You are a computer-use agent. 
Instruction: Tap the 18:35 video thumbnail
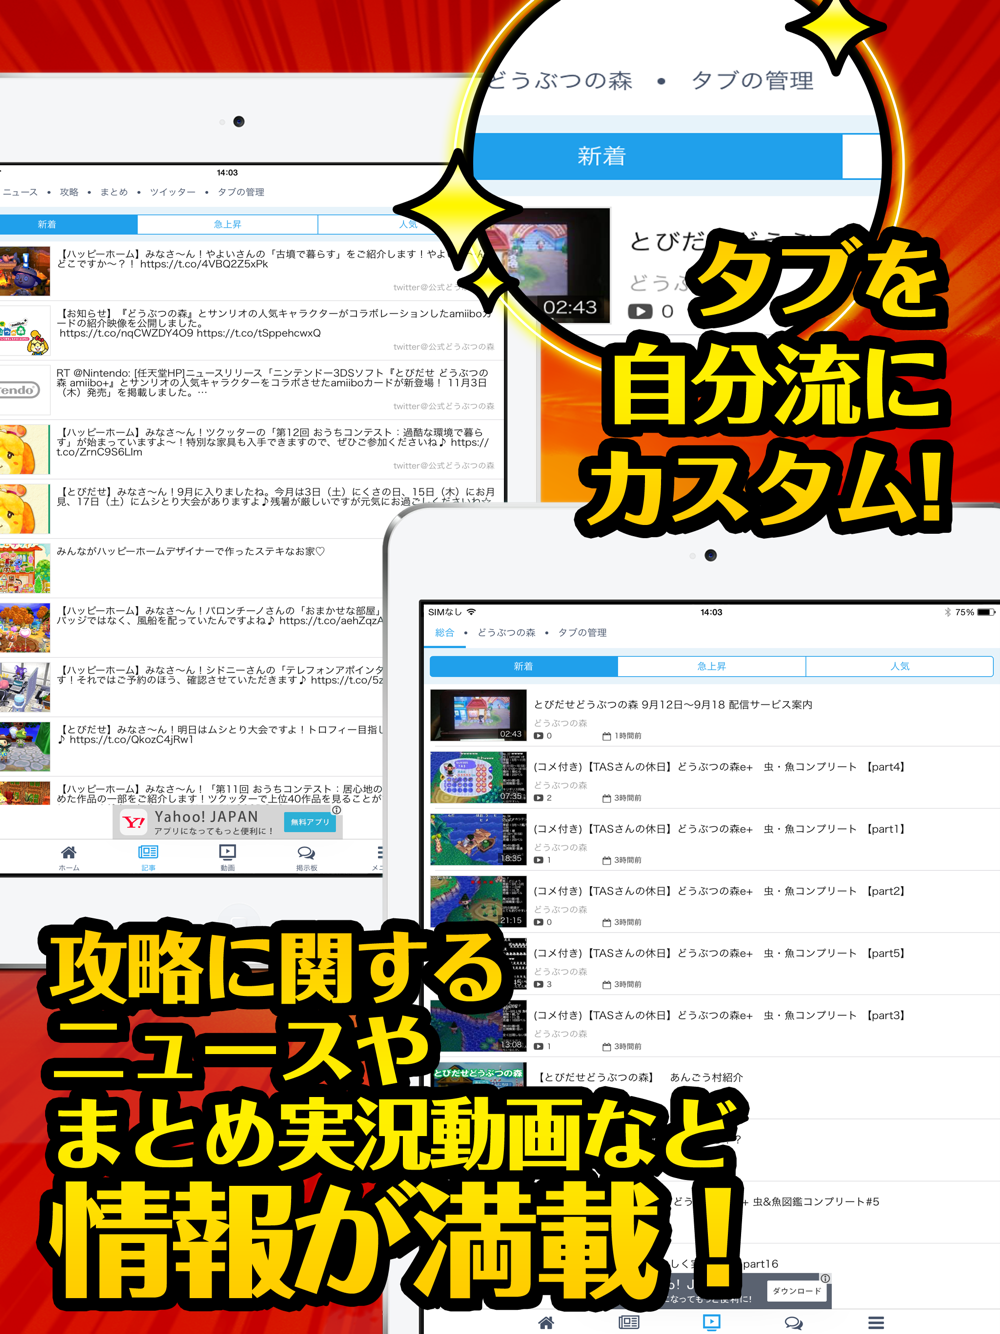click(478, 839)
